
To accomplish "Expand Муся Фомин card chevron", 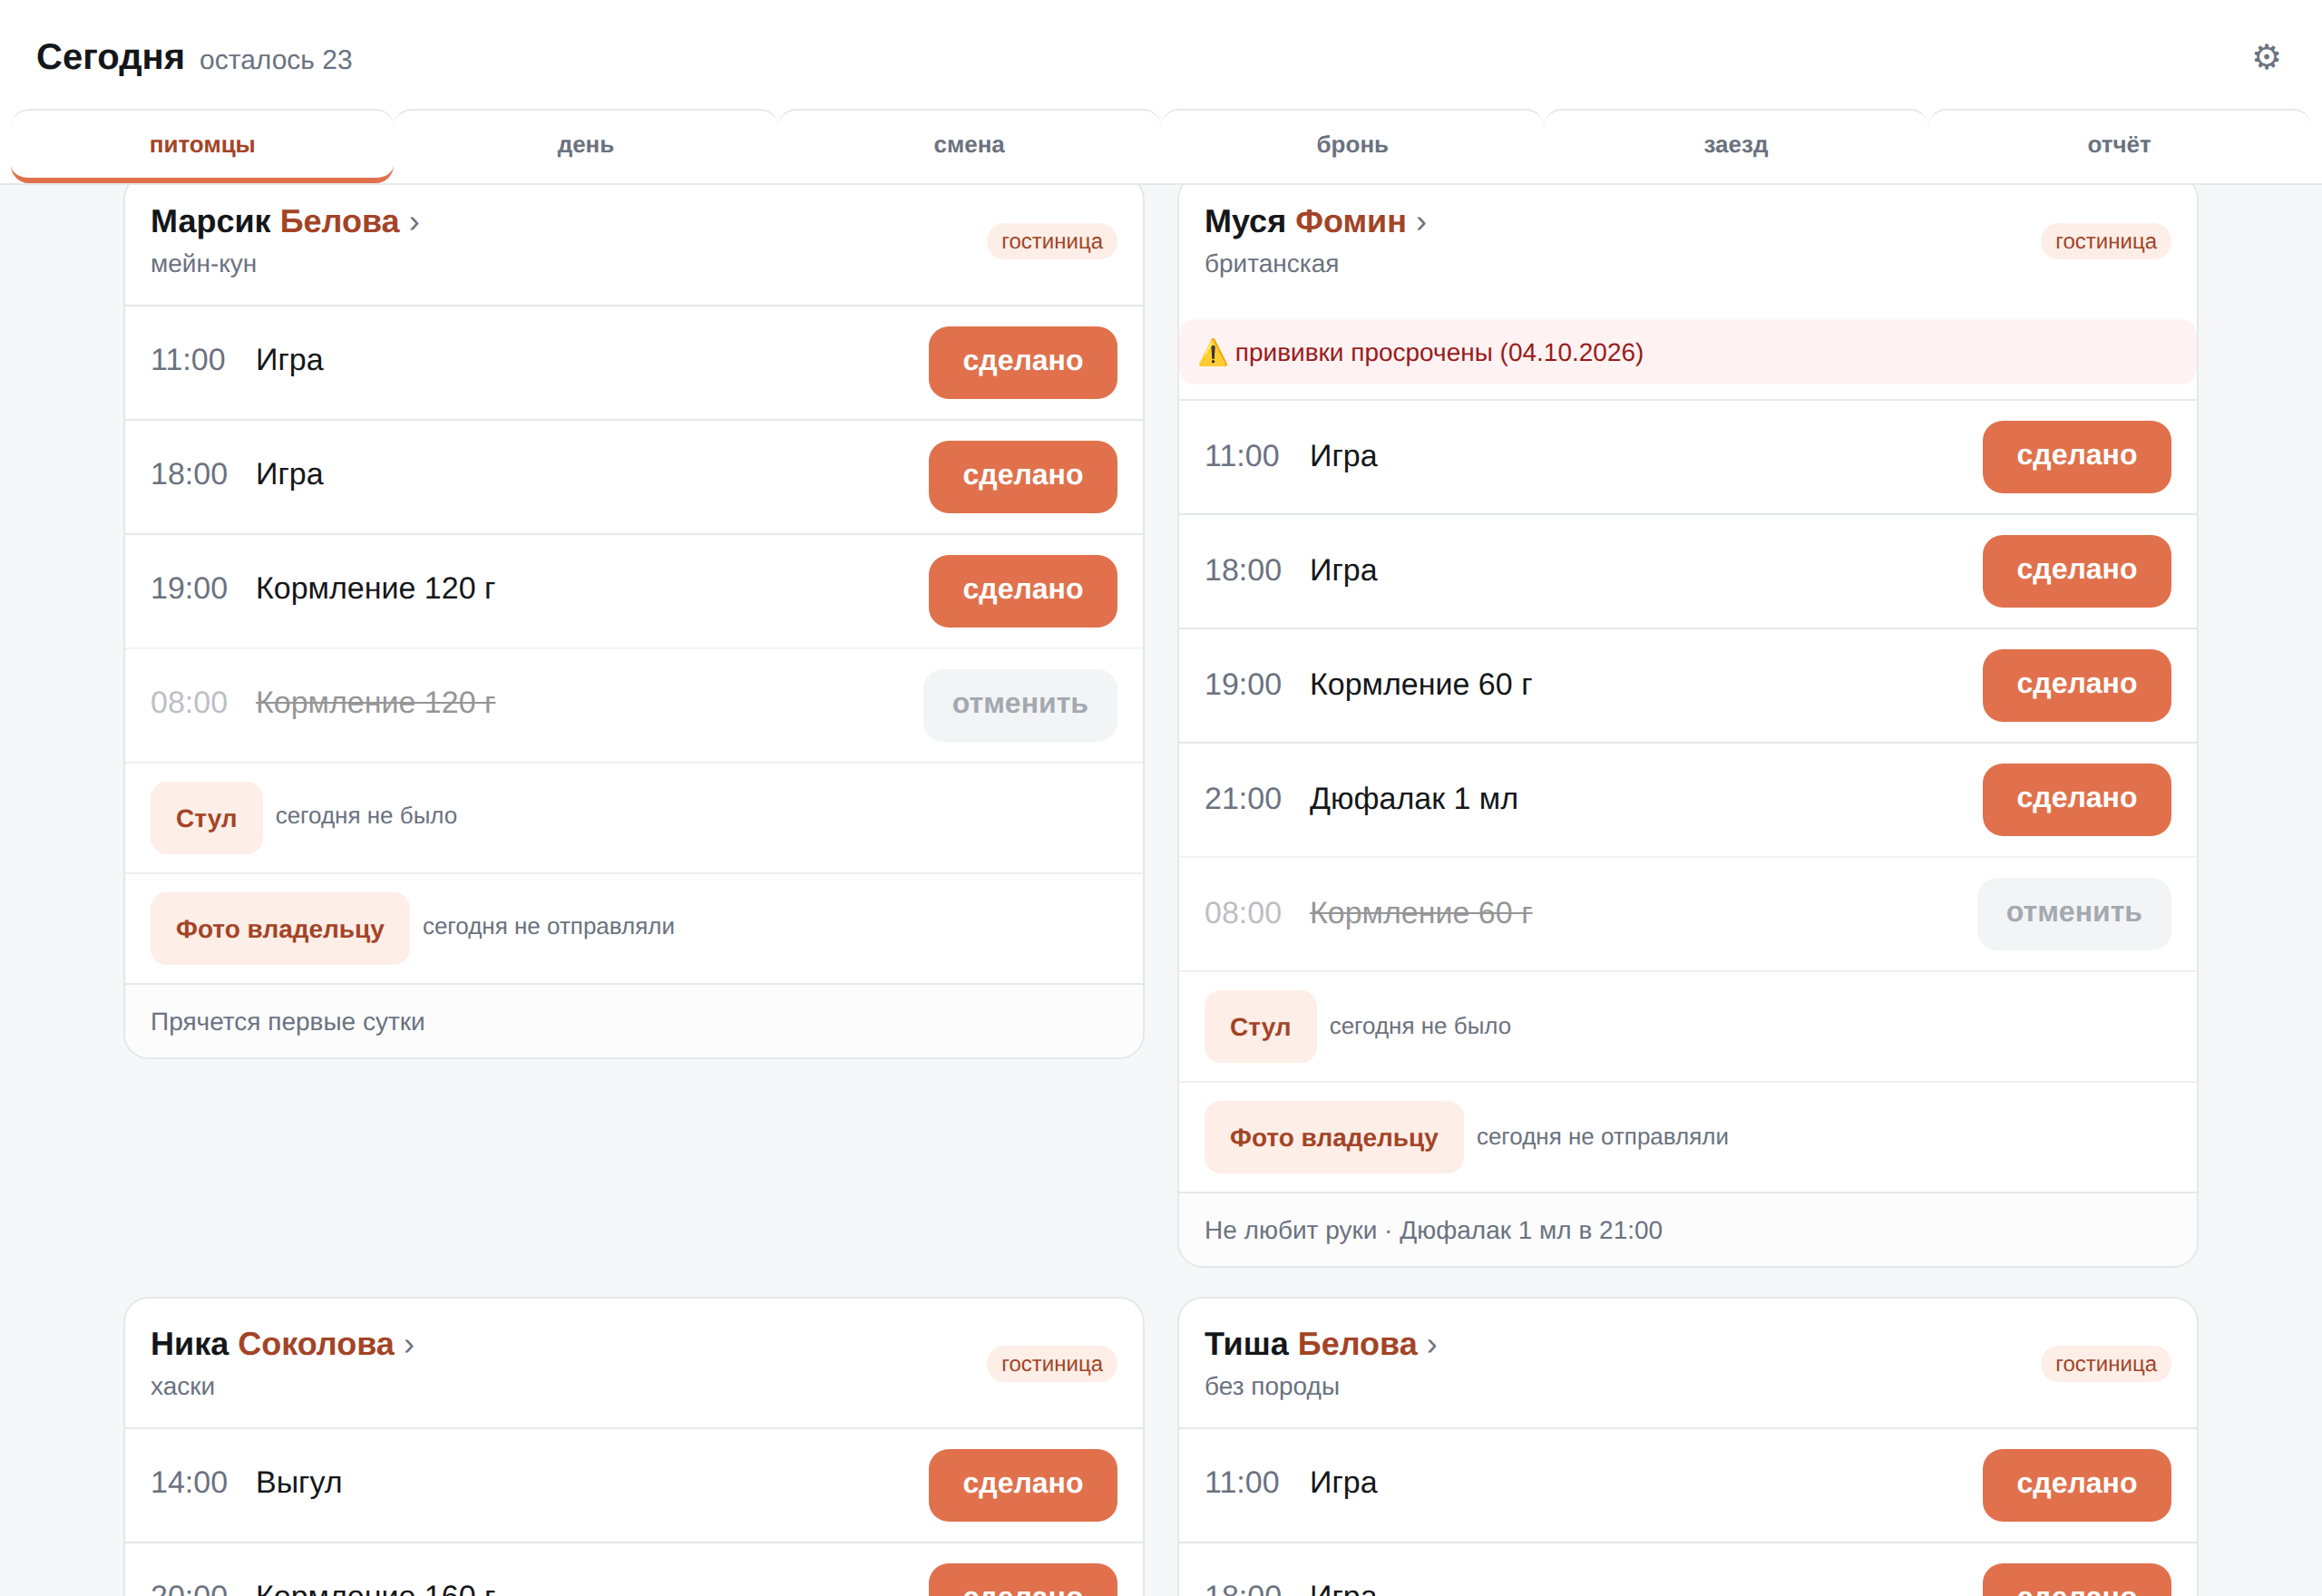I will click(x=1421, y=223).
